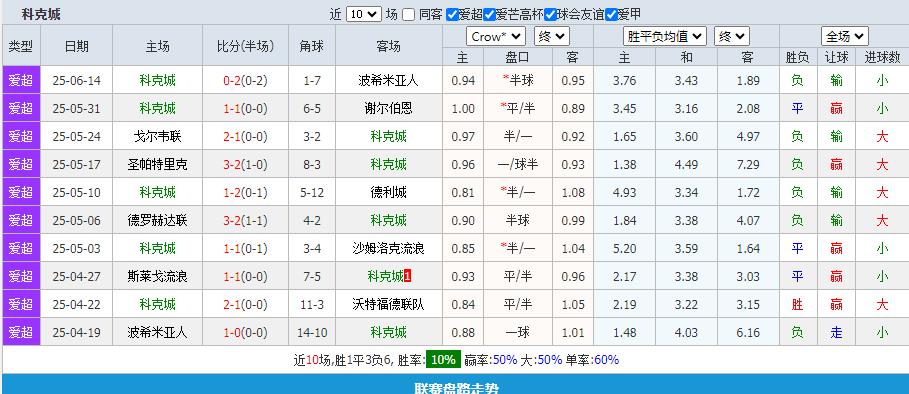909x394 pixels.
Task: Open the 全场 dropdown
Action: (844, 37)
